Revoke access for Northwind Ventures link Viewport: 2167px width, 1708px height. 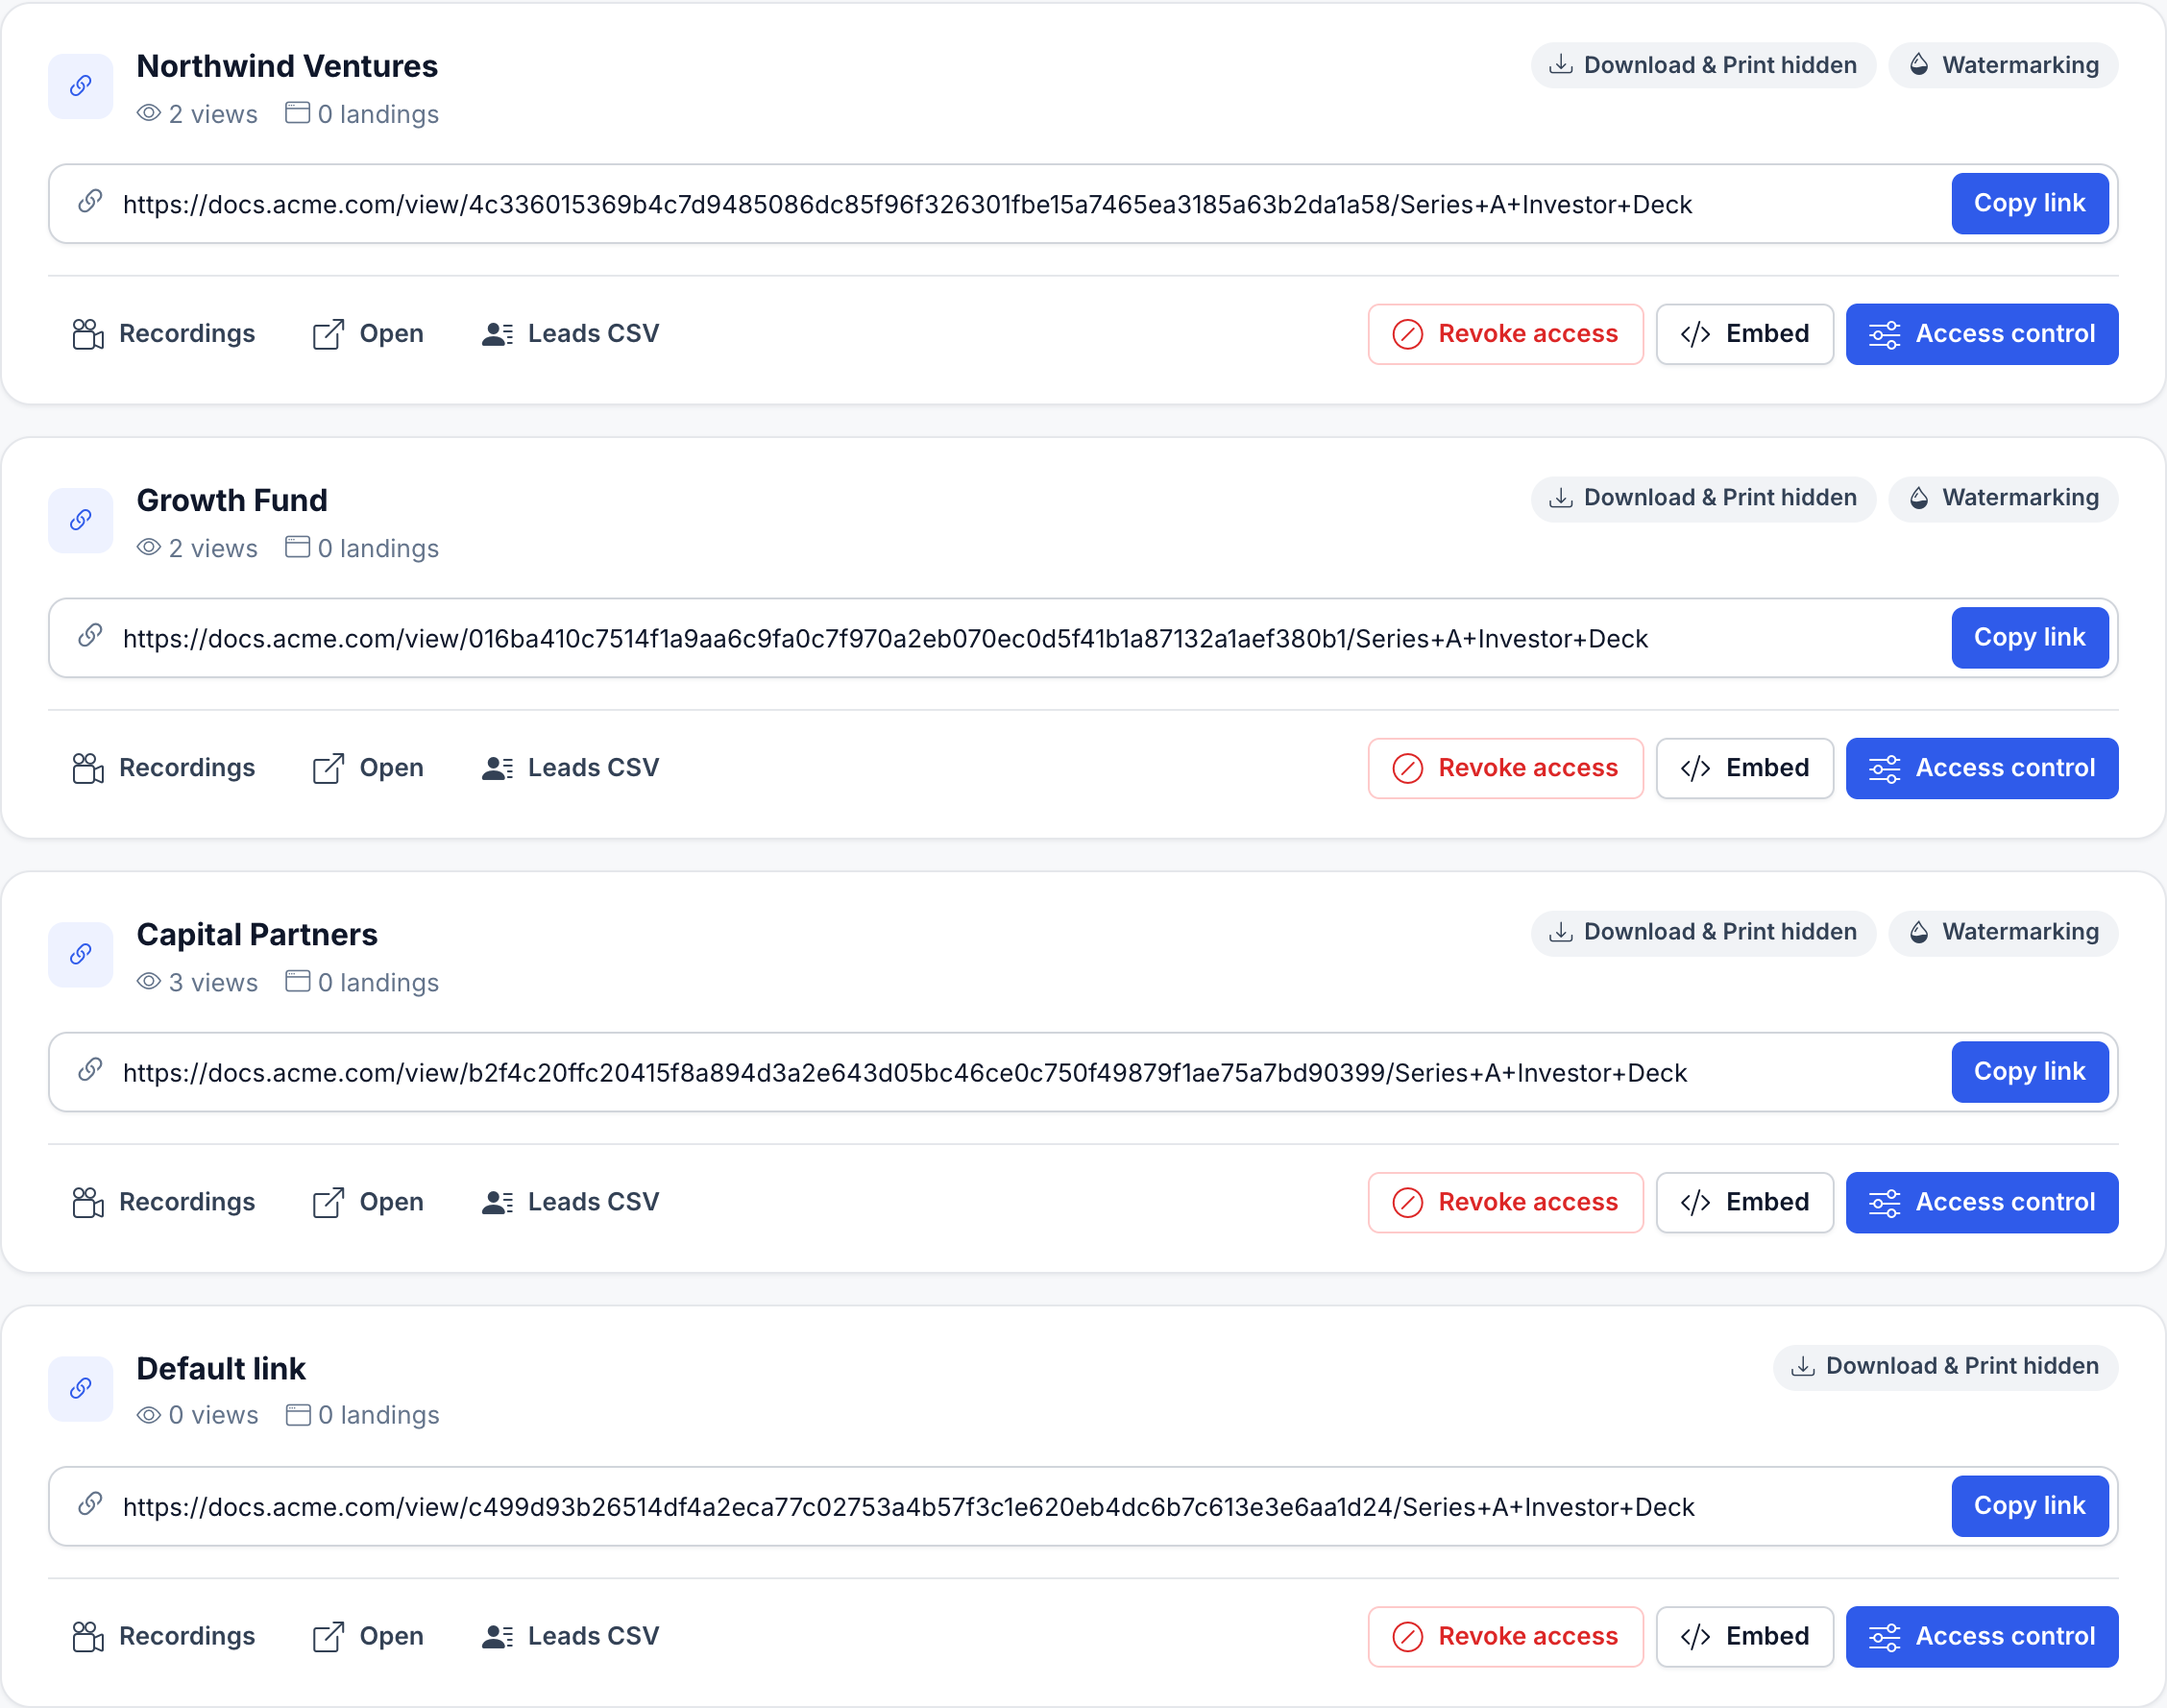point(1505,334)
